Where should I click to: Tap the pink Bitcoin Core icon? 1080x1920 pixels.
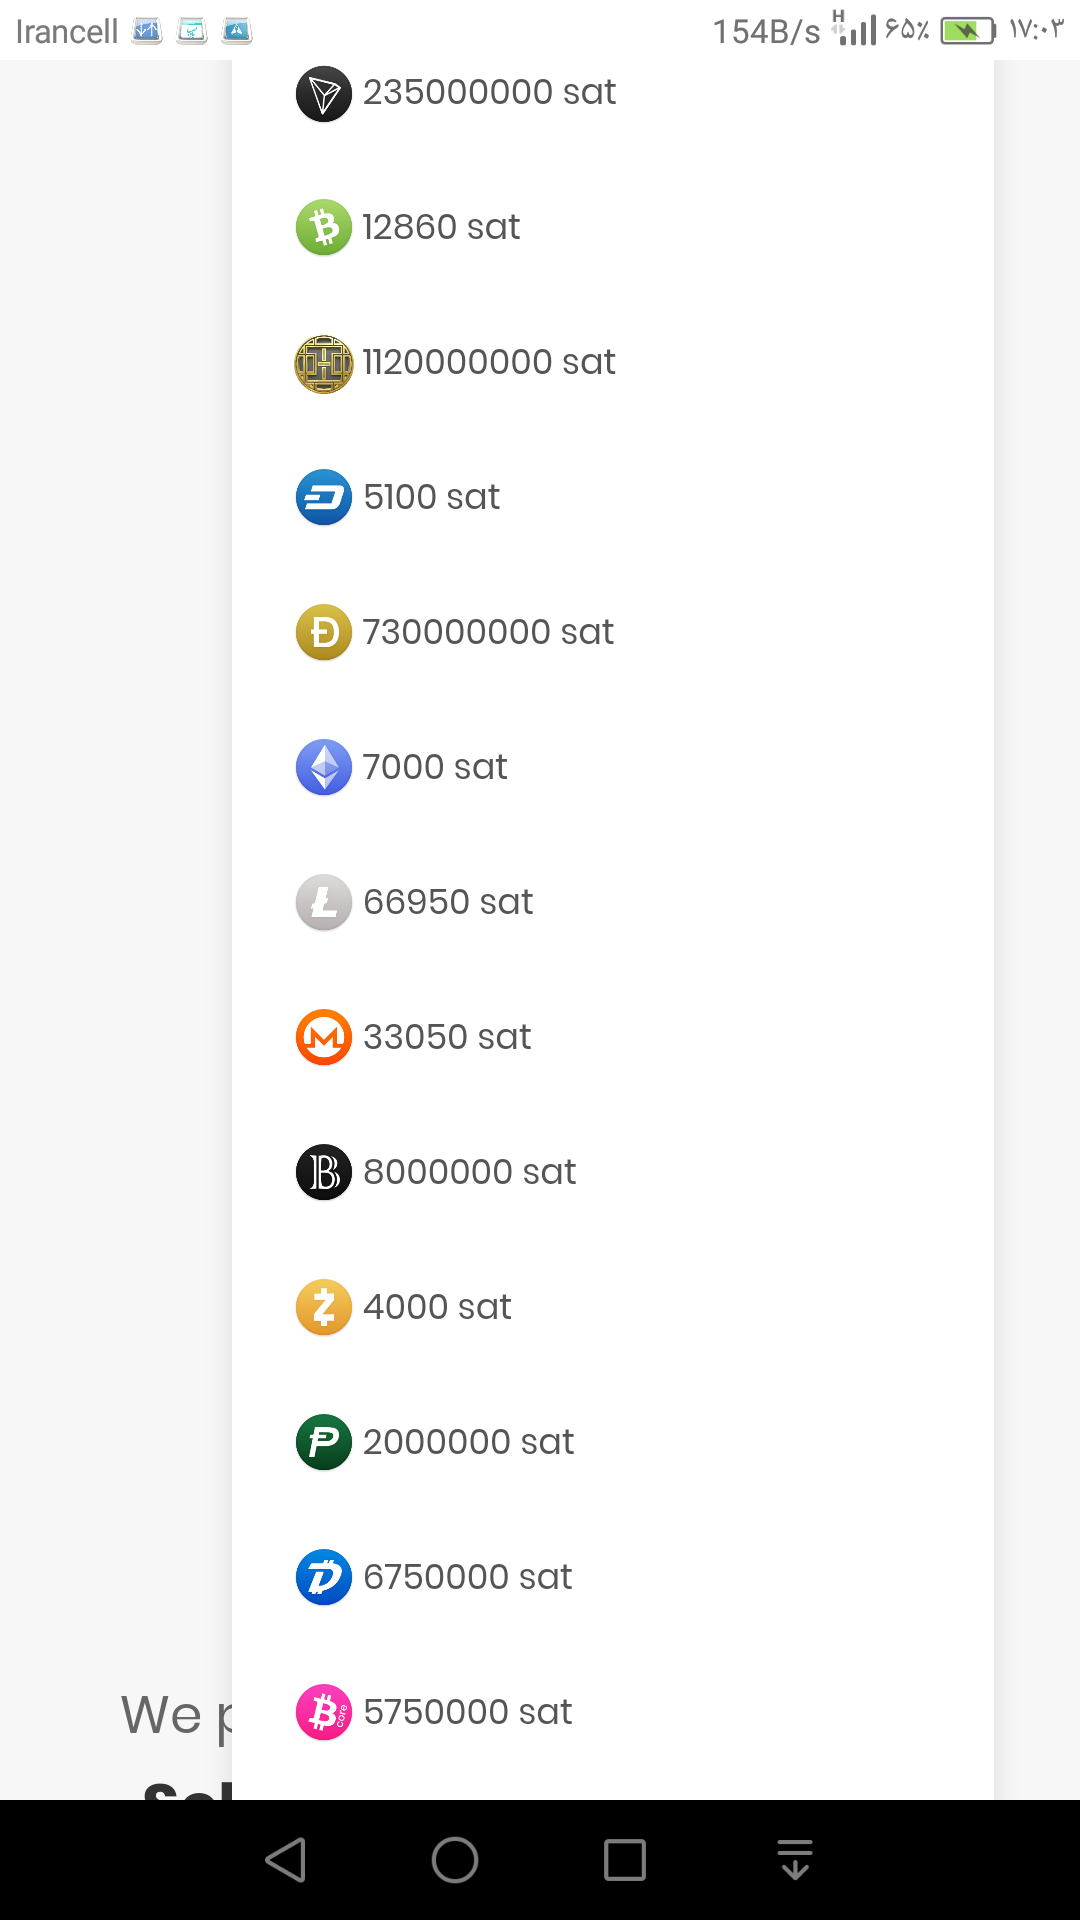pyautogui.click(x=324, y=1713)
